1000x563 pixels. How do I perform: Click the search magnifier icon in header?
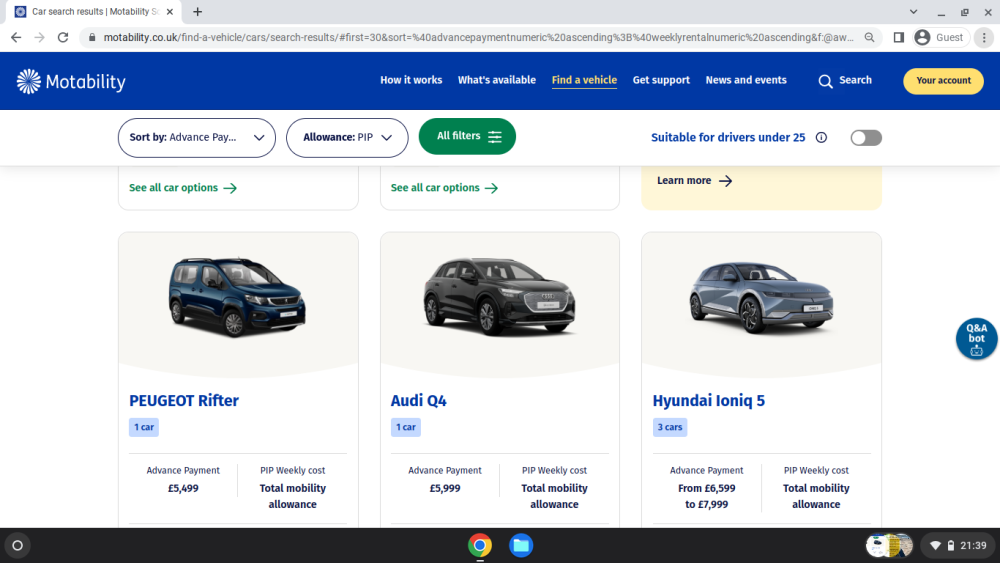pos(825,81)
